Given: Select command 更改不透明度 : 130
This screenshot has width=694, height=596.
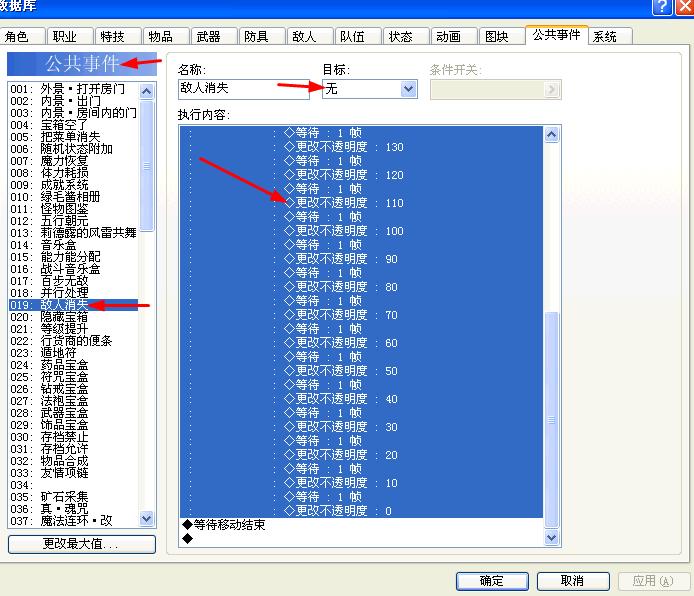Looking at the screenshot, I should coord(362,147).
